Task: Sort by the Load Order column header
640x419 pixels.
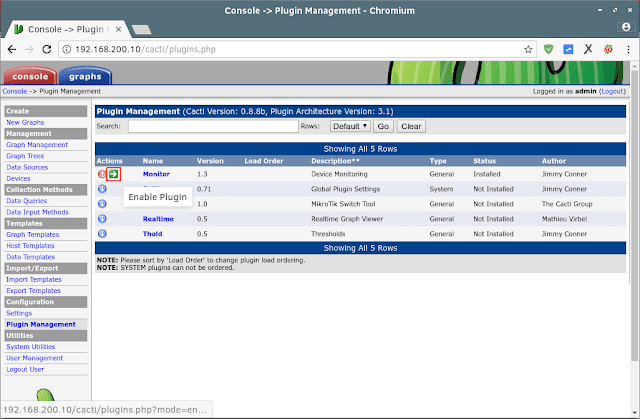Action: (264, 161)
